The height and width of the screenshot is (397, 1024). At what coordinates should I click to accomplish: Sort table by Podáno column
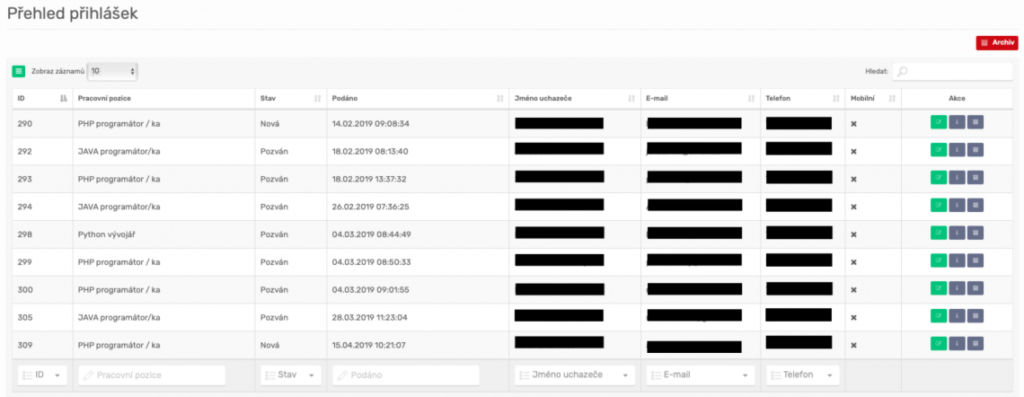tap(417, 99)
